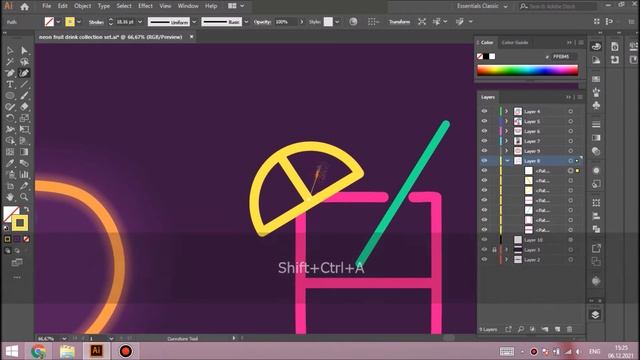Delete selection with Layers trash icon
Screen dimensions: 640x360
pyautogui.click(x=570, y=329)
